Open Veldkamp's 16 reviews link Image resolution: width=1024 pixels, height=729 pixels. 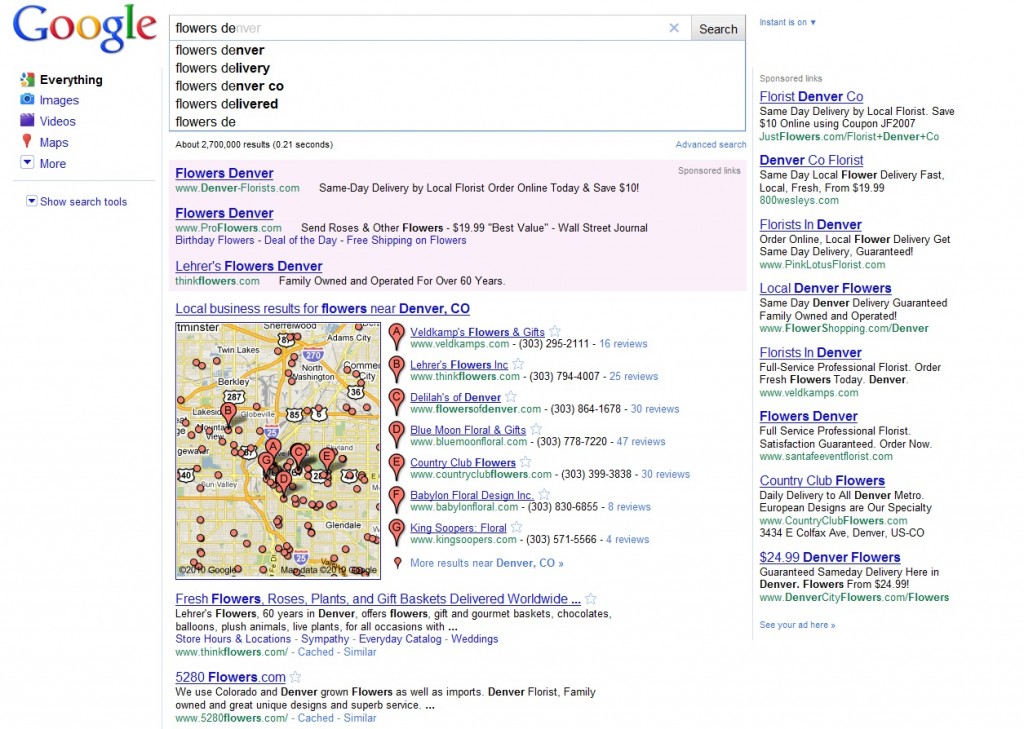click(623, 344)
